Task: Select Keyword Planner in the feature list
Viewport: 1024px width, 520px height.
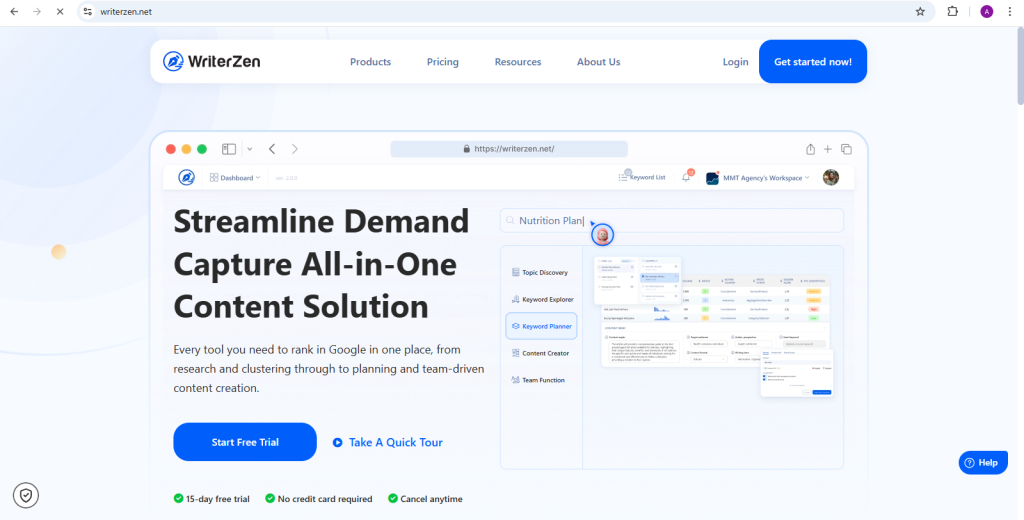Action: point(542,326)
